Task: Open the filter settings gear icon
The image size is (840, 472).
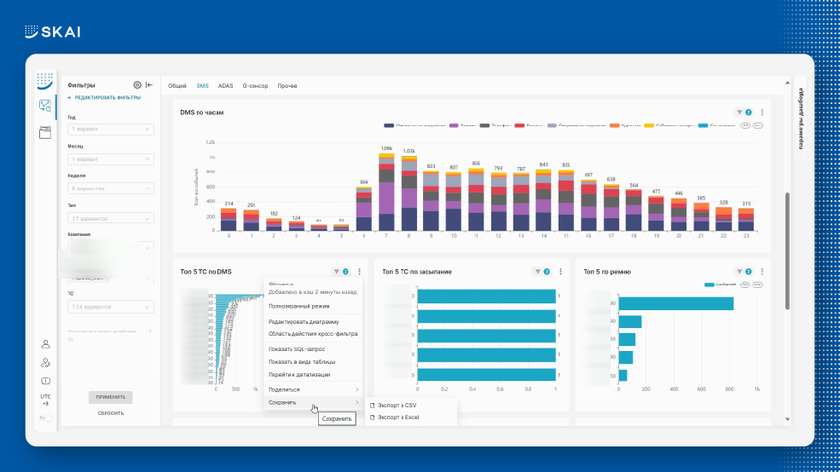Action: 137,86
